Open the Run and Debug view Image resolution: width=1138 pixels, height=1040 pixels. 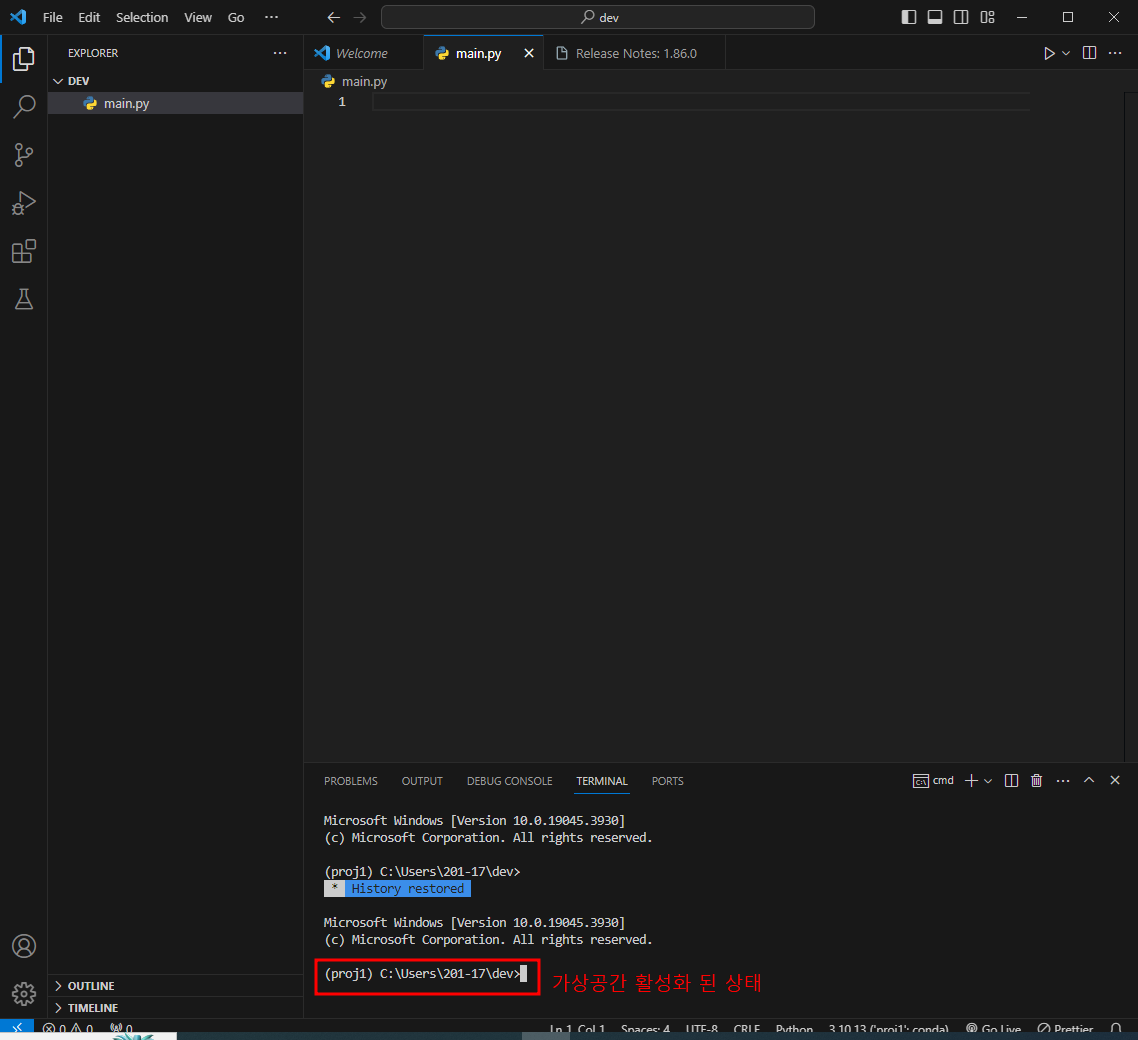(23, 203)
